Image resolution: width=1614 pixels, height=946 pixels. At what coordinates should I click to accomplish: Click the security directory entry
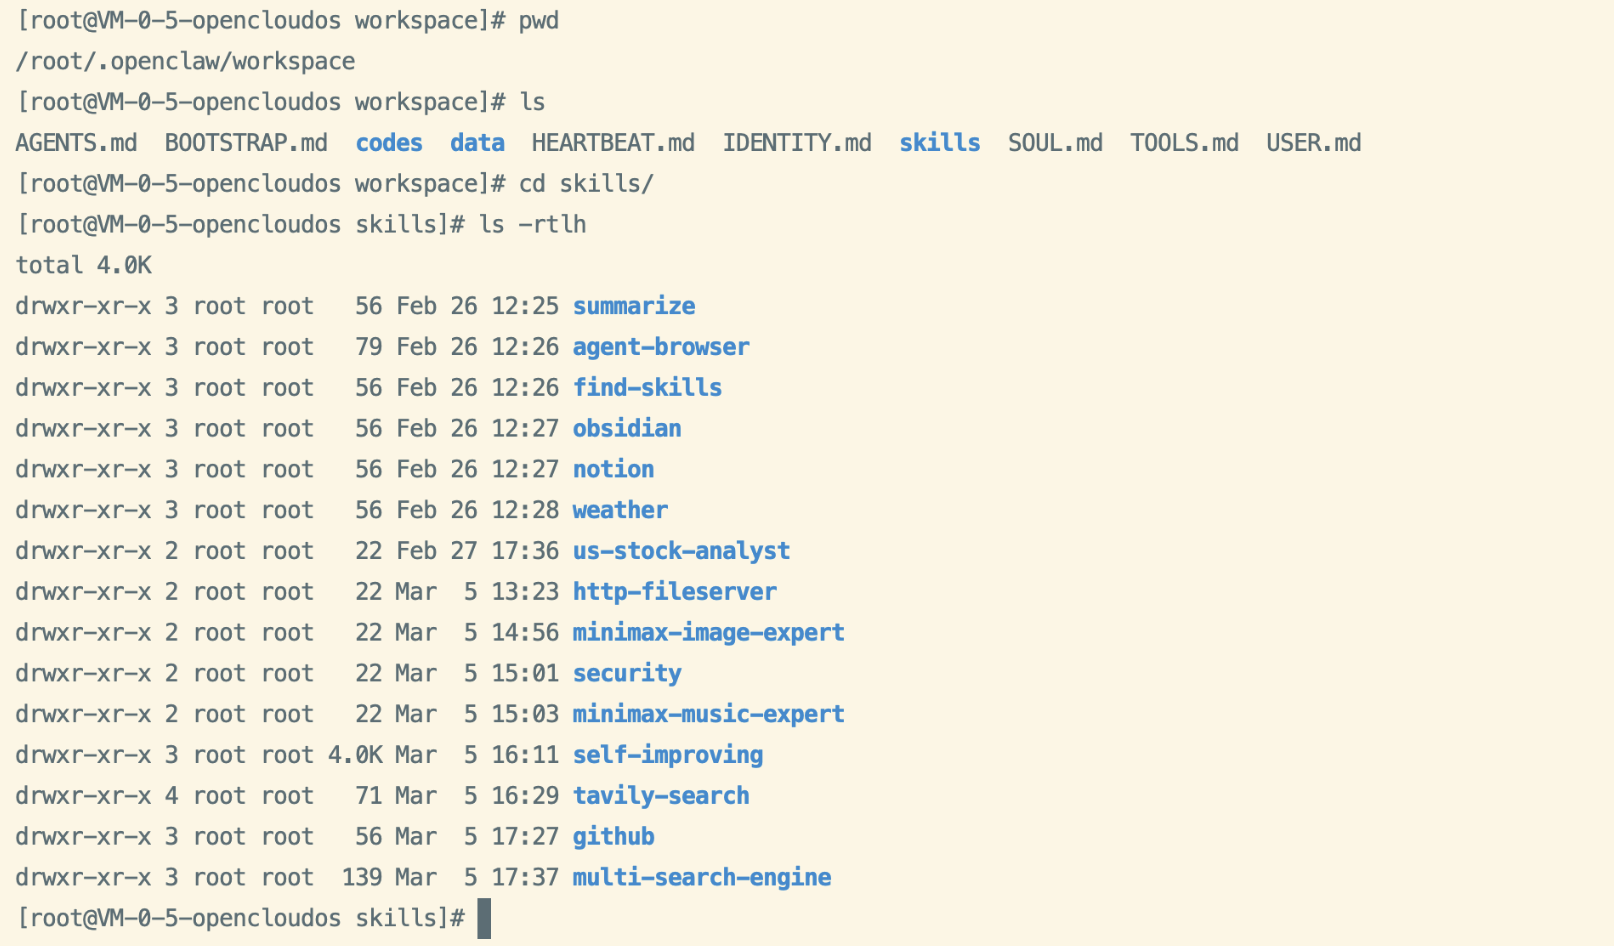click(627, 674)
